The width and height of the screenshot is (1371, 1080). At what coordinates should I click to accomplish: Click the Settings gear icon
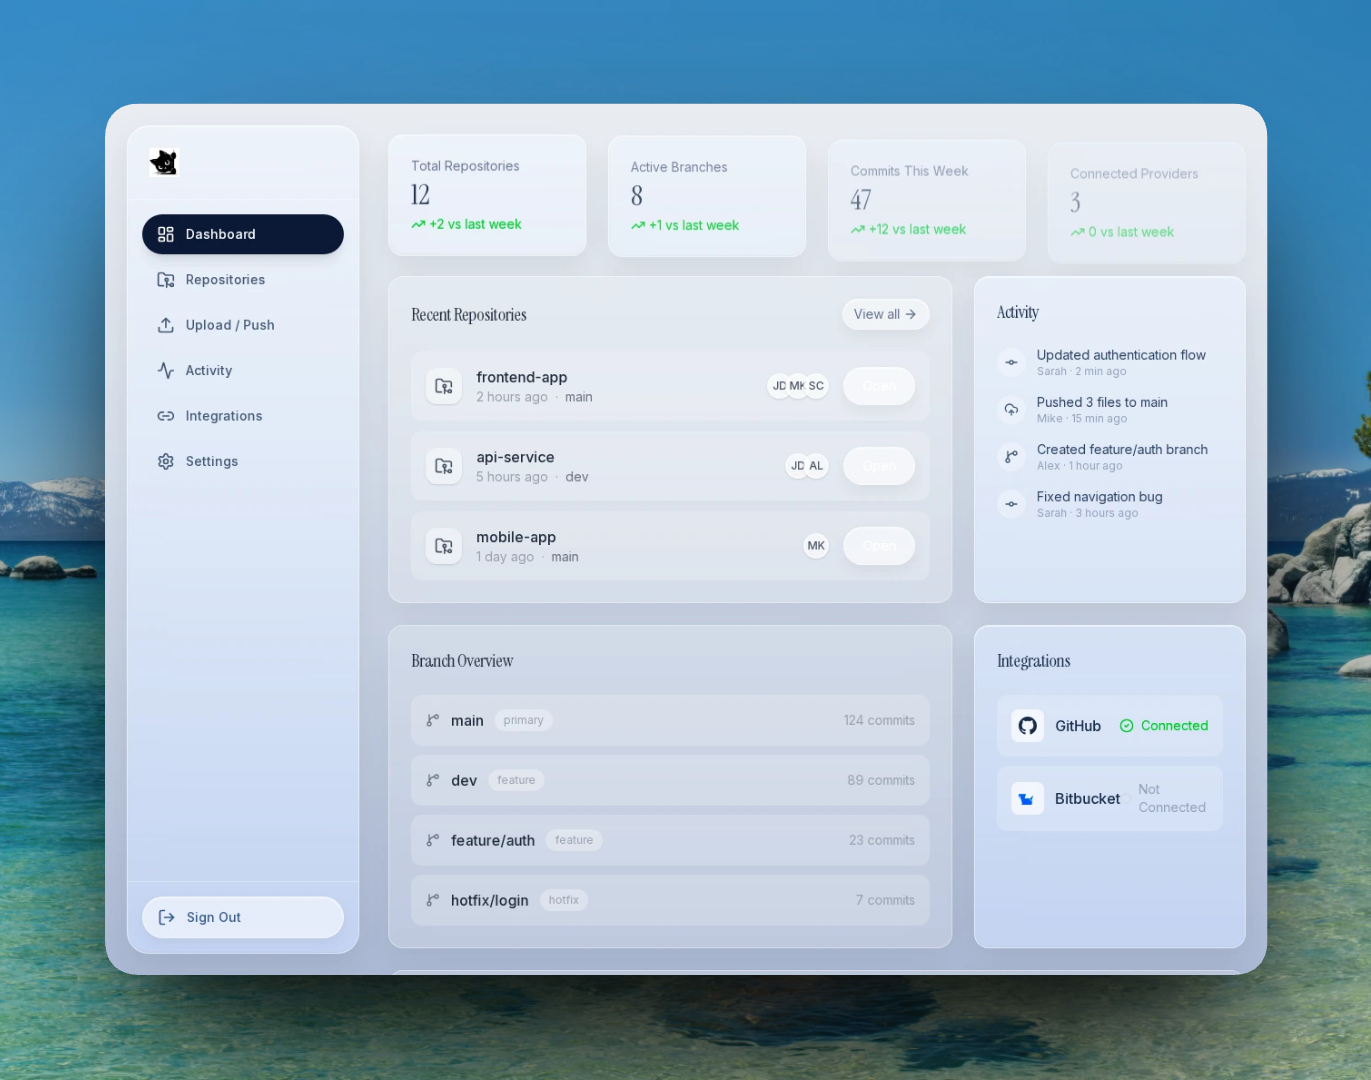(x=166, y=461)
